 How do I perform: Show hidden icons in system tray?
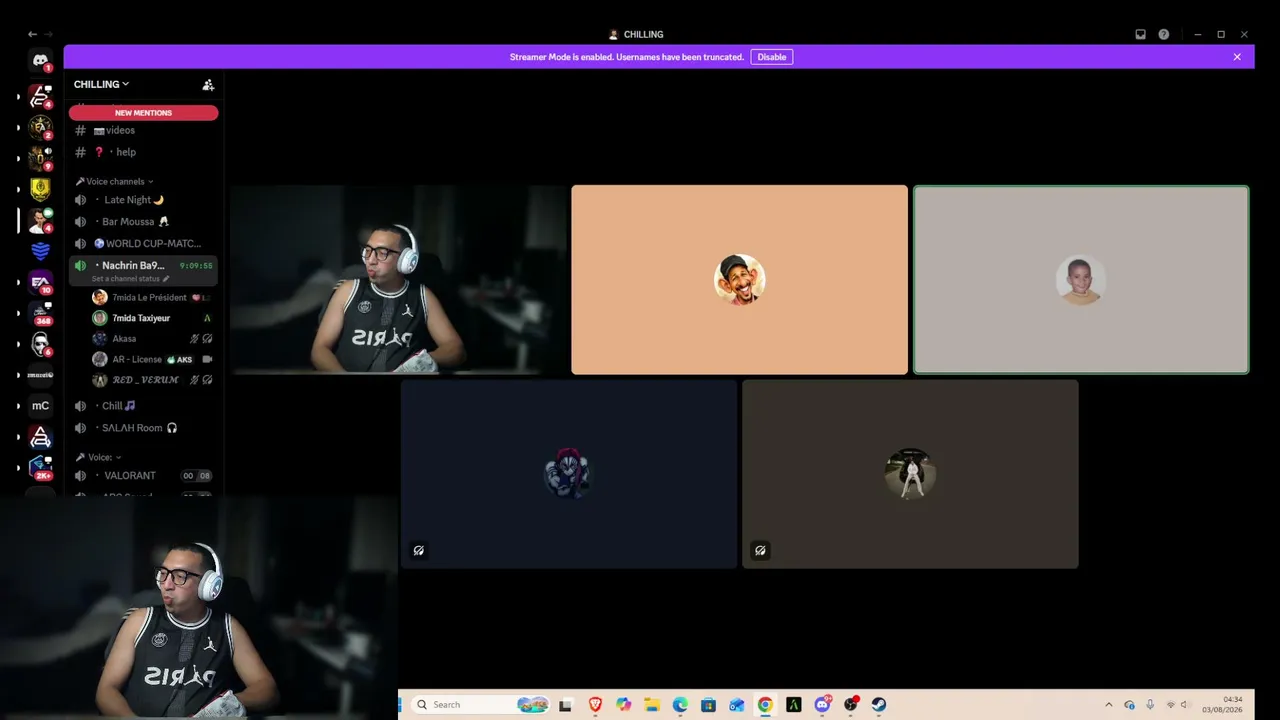click(1108, 704)
